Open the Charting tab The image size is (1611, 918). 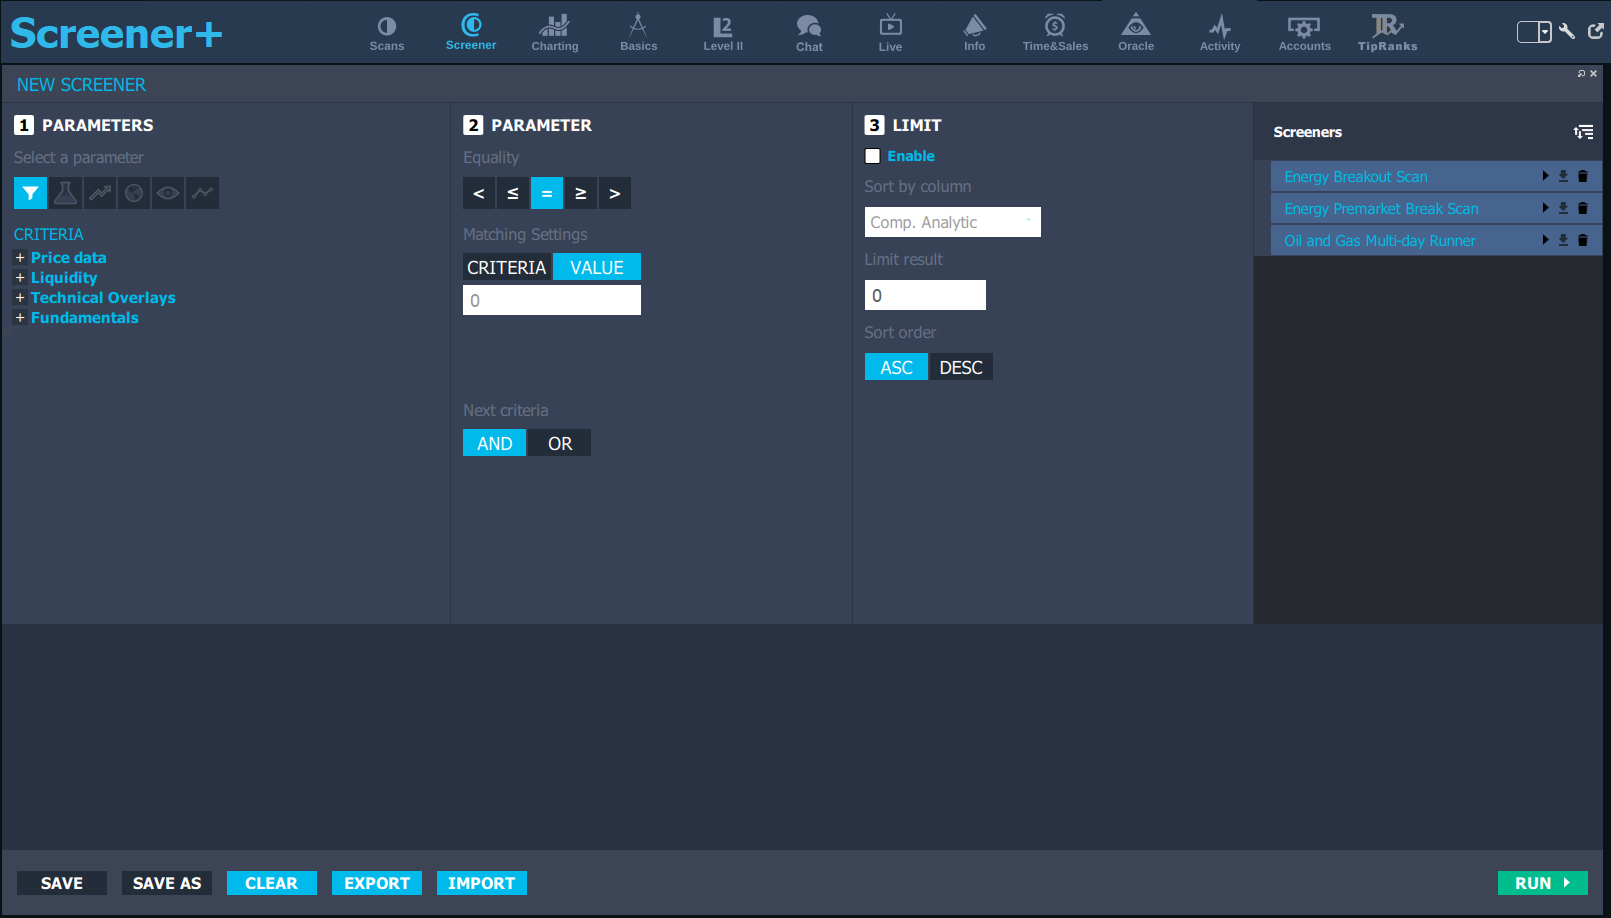click(554, 33)
